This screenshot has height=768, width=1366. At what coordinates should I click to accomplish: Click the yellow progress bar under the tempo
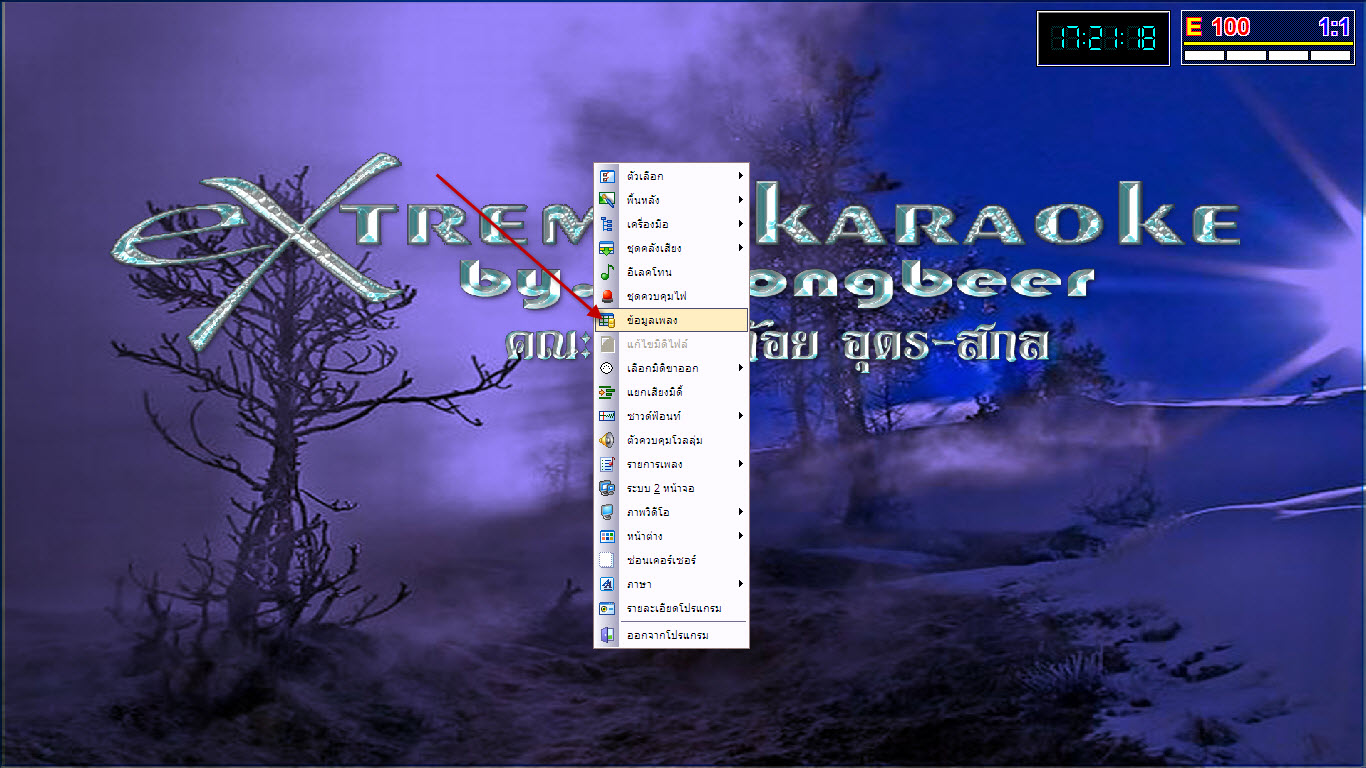point(1268,45)
